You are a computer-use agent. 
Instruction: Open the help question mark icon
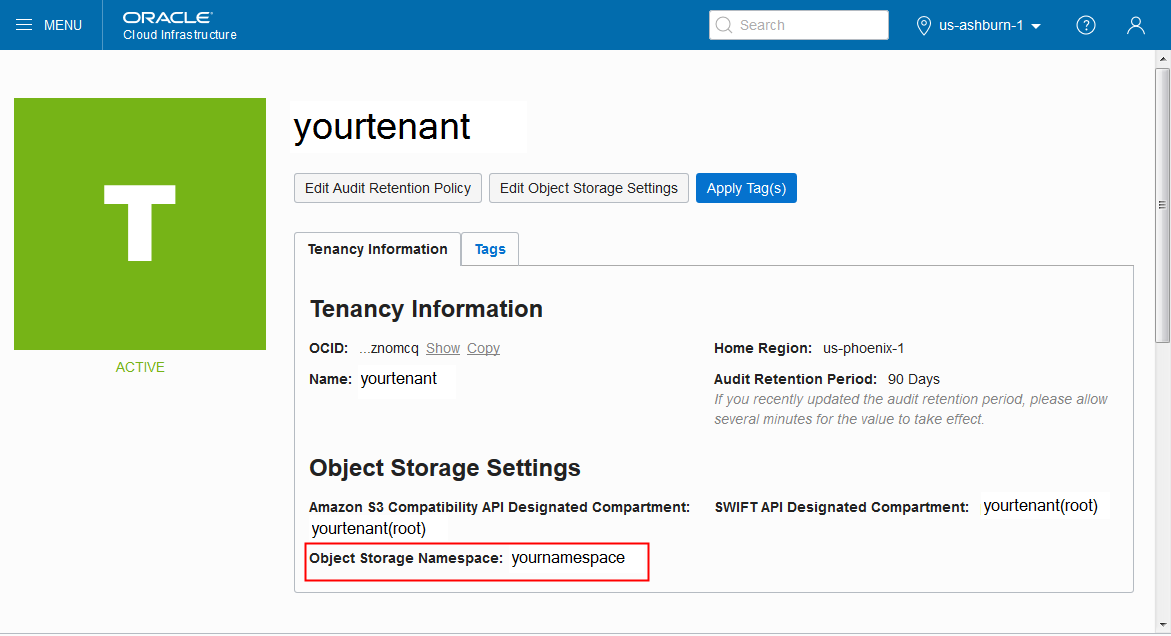pos(1086,25)
